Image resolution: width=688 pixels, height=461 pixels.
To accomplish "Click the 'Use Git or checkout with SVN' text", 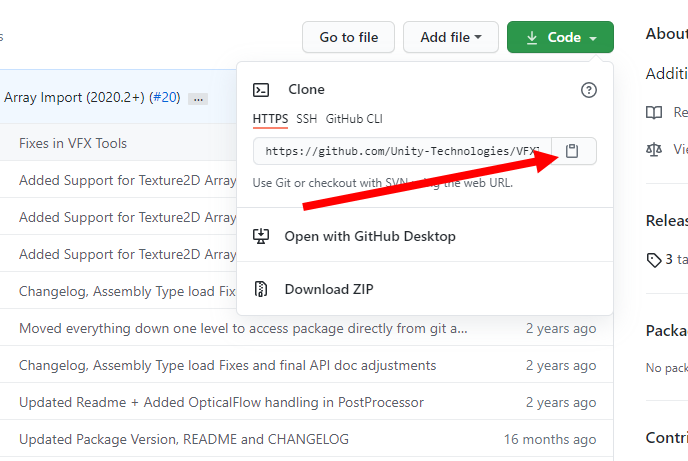I will pyautogui.click(x=383, y=183).
